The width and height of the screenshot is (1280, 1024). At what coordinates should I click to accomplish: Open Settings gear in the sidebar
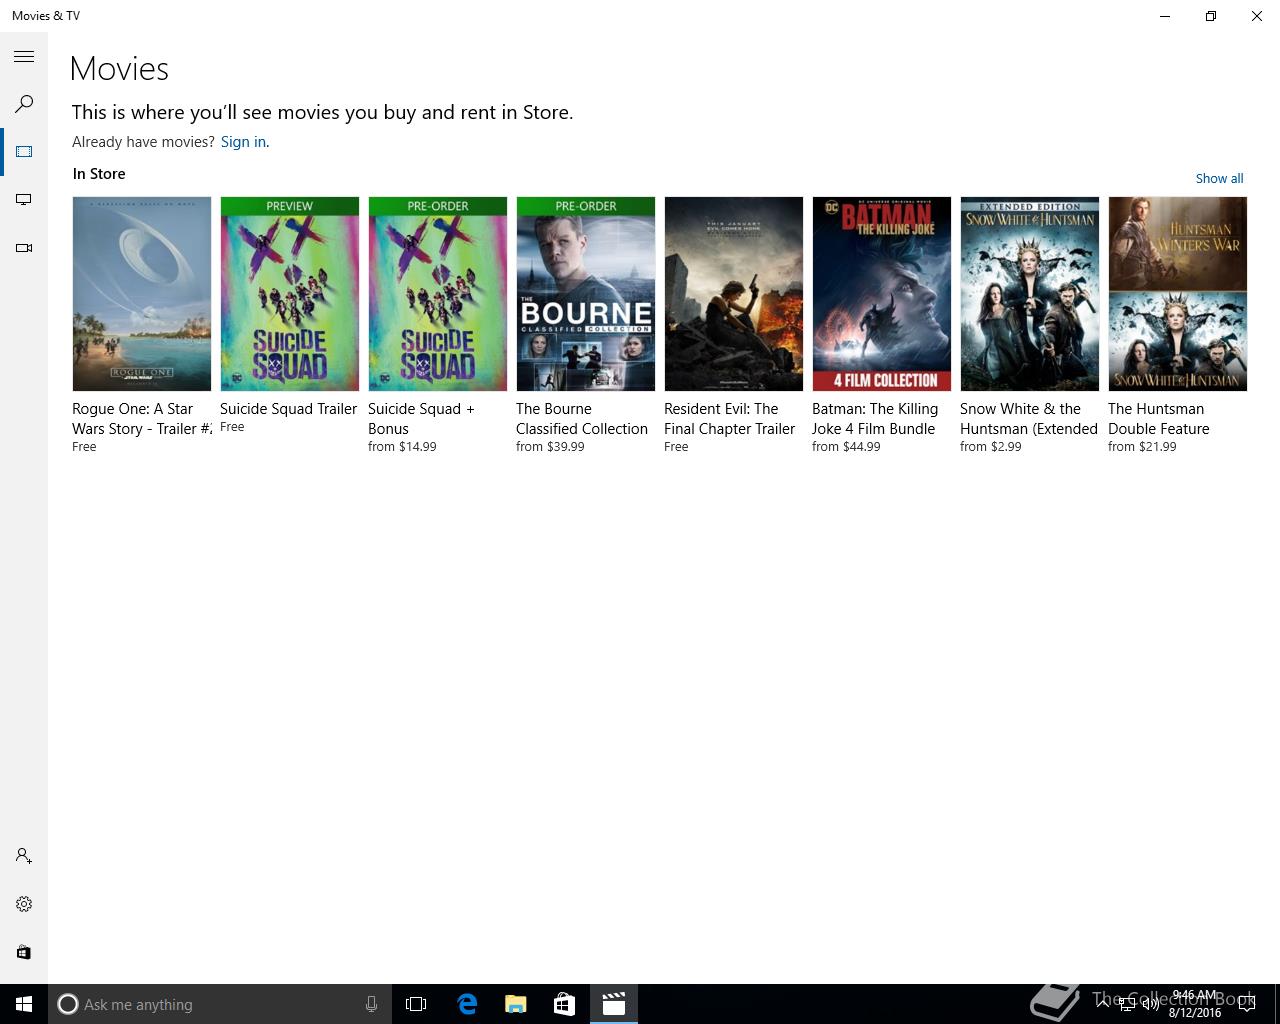pos(24,904)
